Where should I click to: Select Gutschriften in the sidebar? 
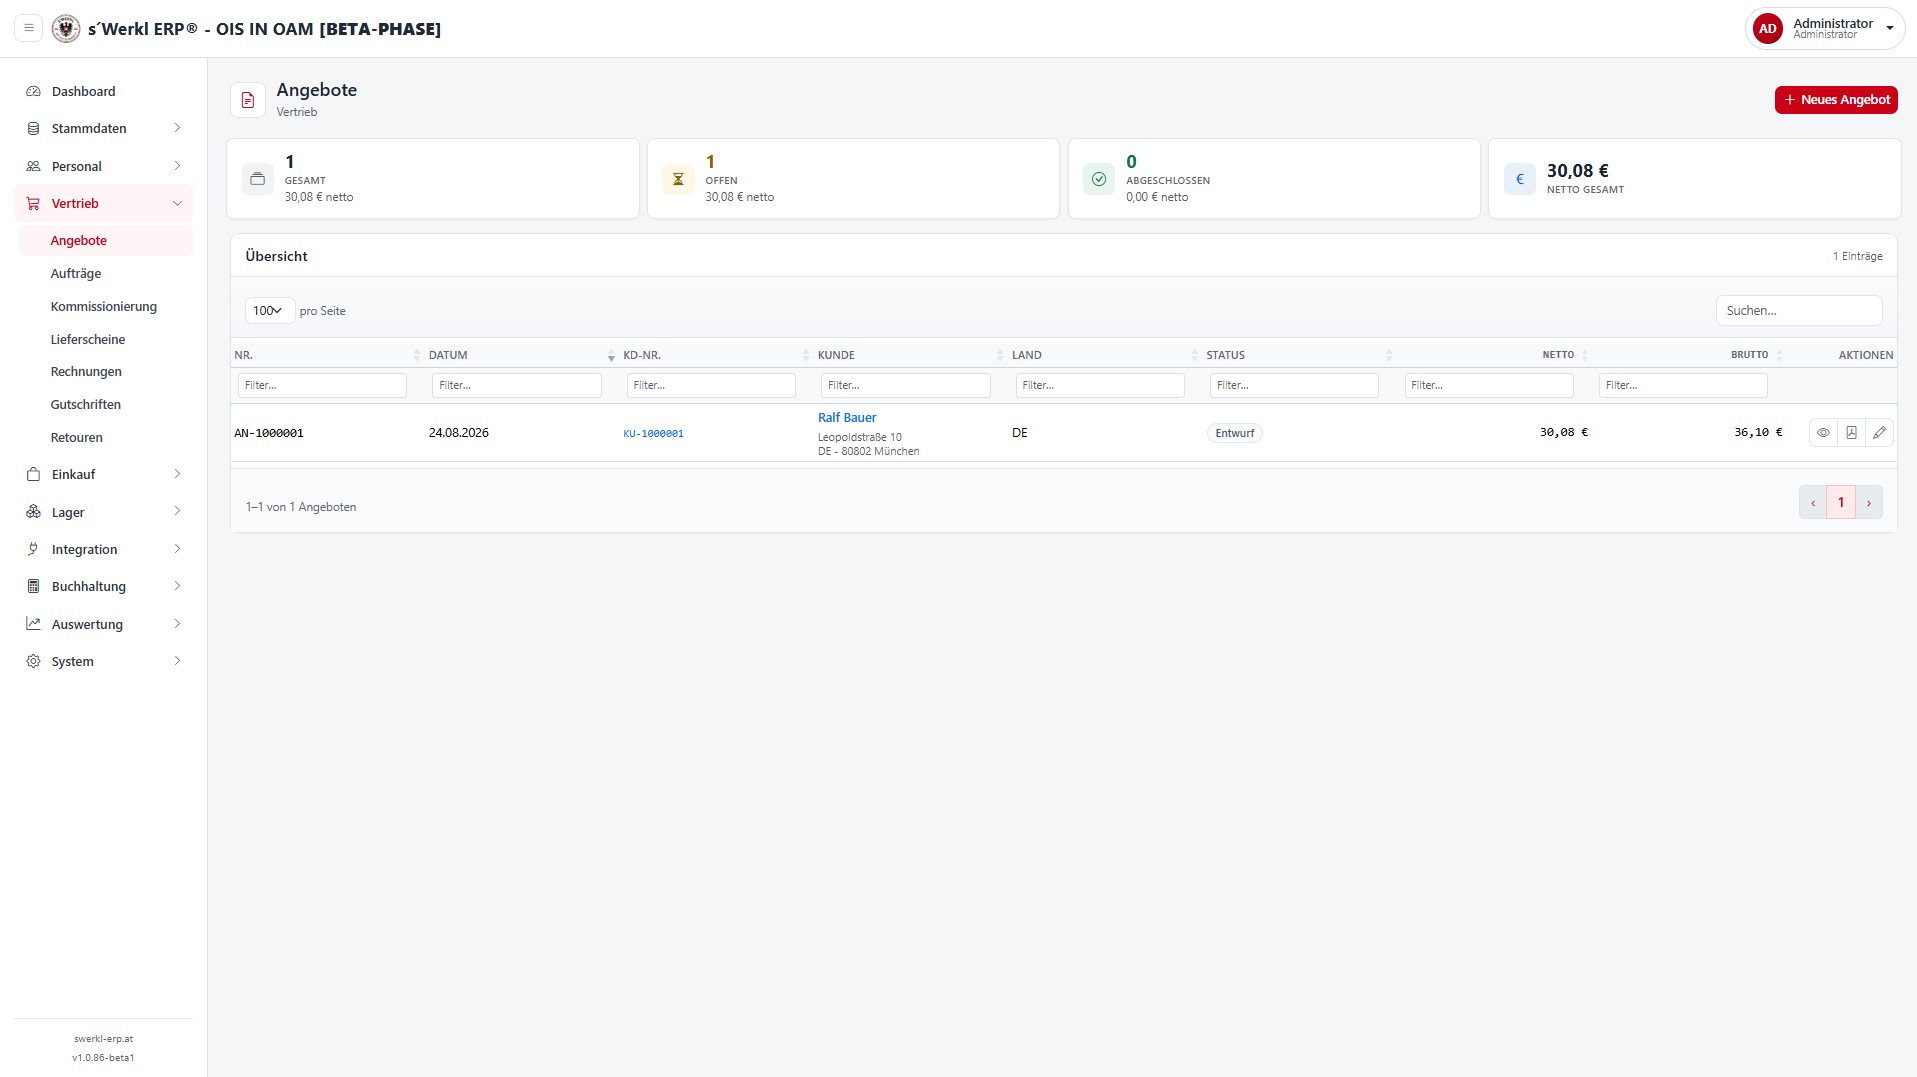coord(86,404)
